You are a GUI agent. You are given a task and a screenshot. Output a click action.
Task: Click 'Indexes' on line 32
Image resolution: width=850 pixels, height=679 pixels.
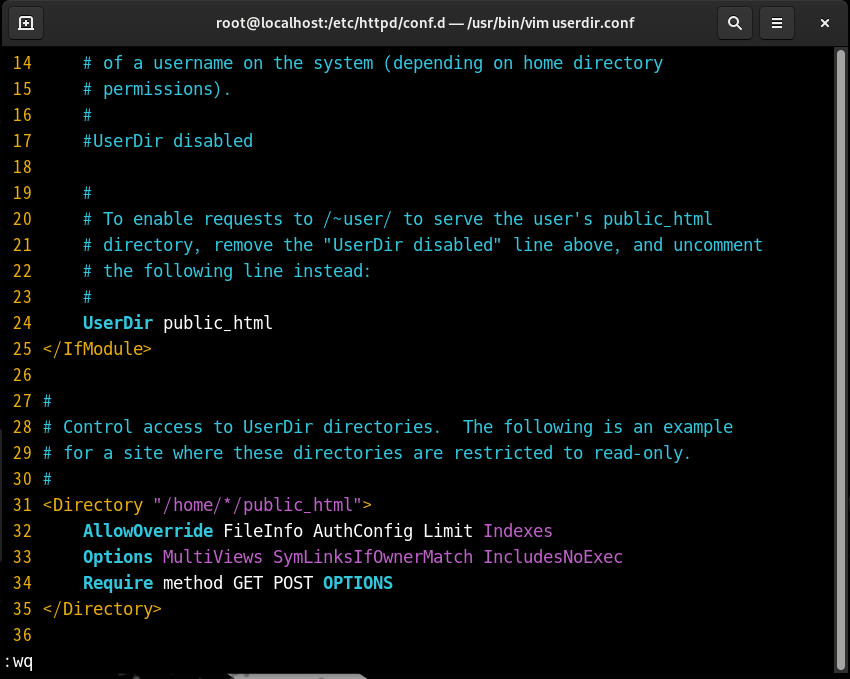click(518, 531)
